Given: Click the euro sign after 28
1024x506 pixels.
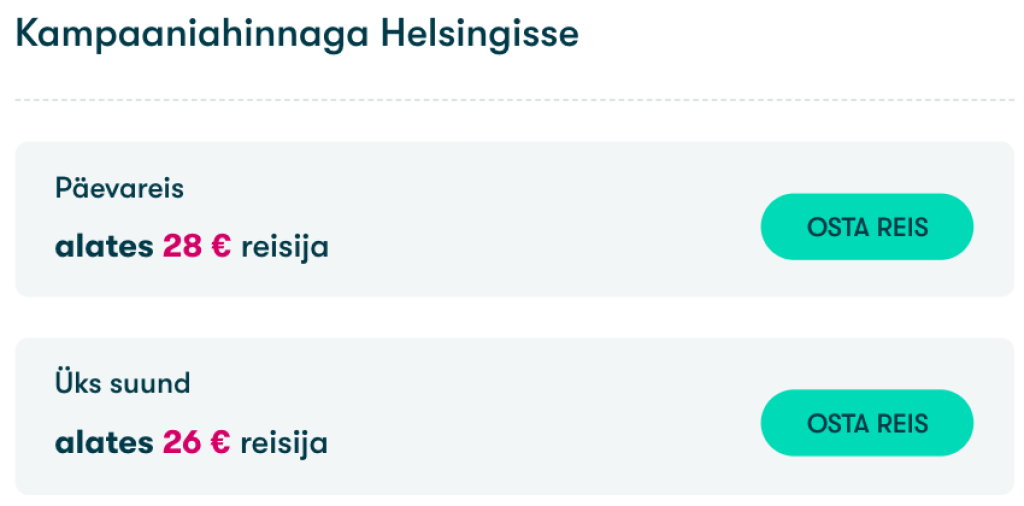Looking at the screenshot, I should [221, 246].
